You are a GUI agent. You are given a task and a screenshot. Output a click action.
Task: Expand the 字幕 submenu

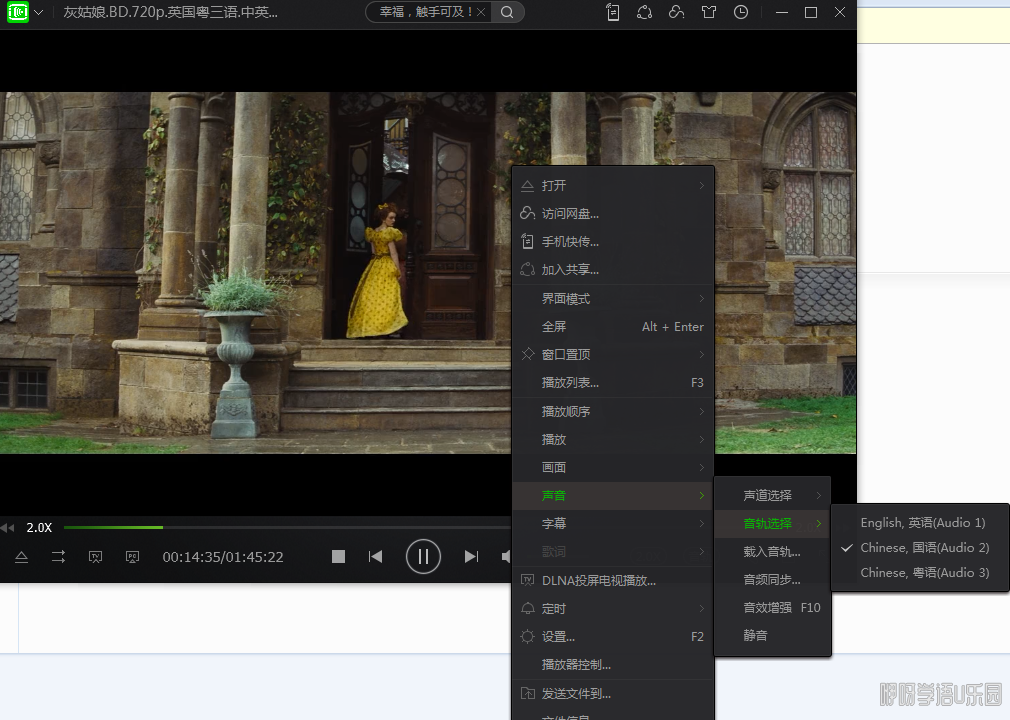click(x=613, y=524)
